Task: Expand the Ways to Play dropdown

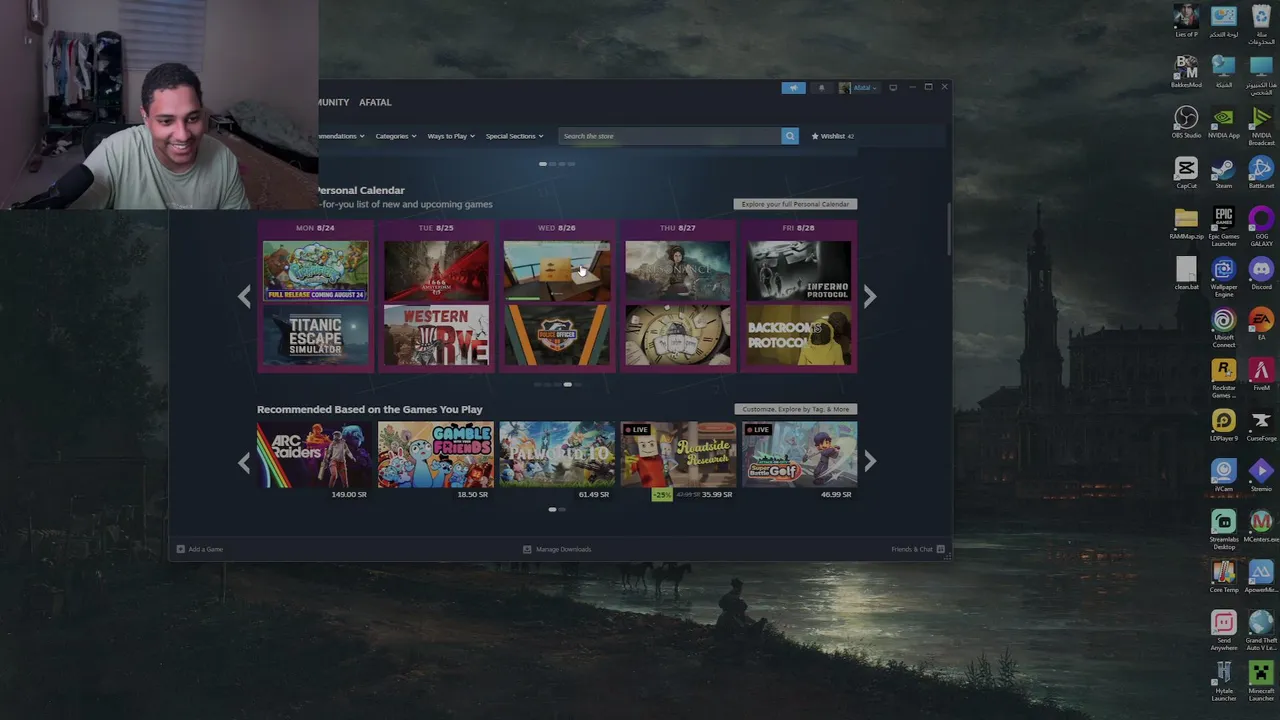Action: [450, 136]
